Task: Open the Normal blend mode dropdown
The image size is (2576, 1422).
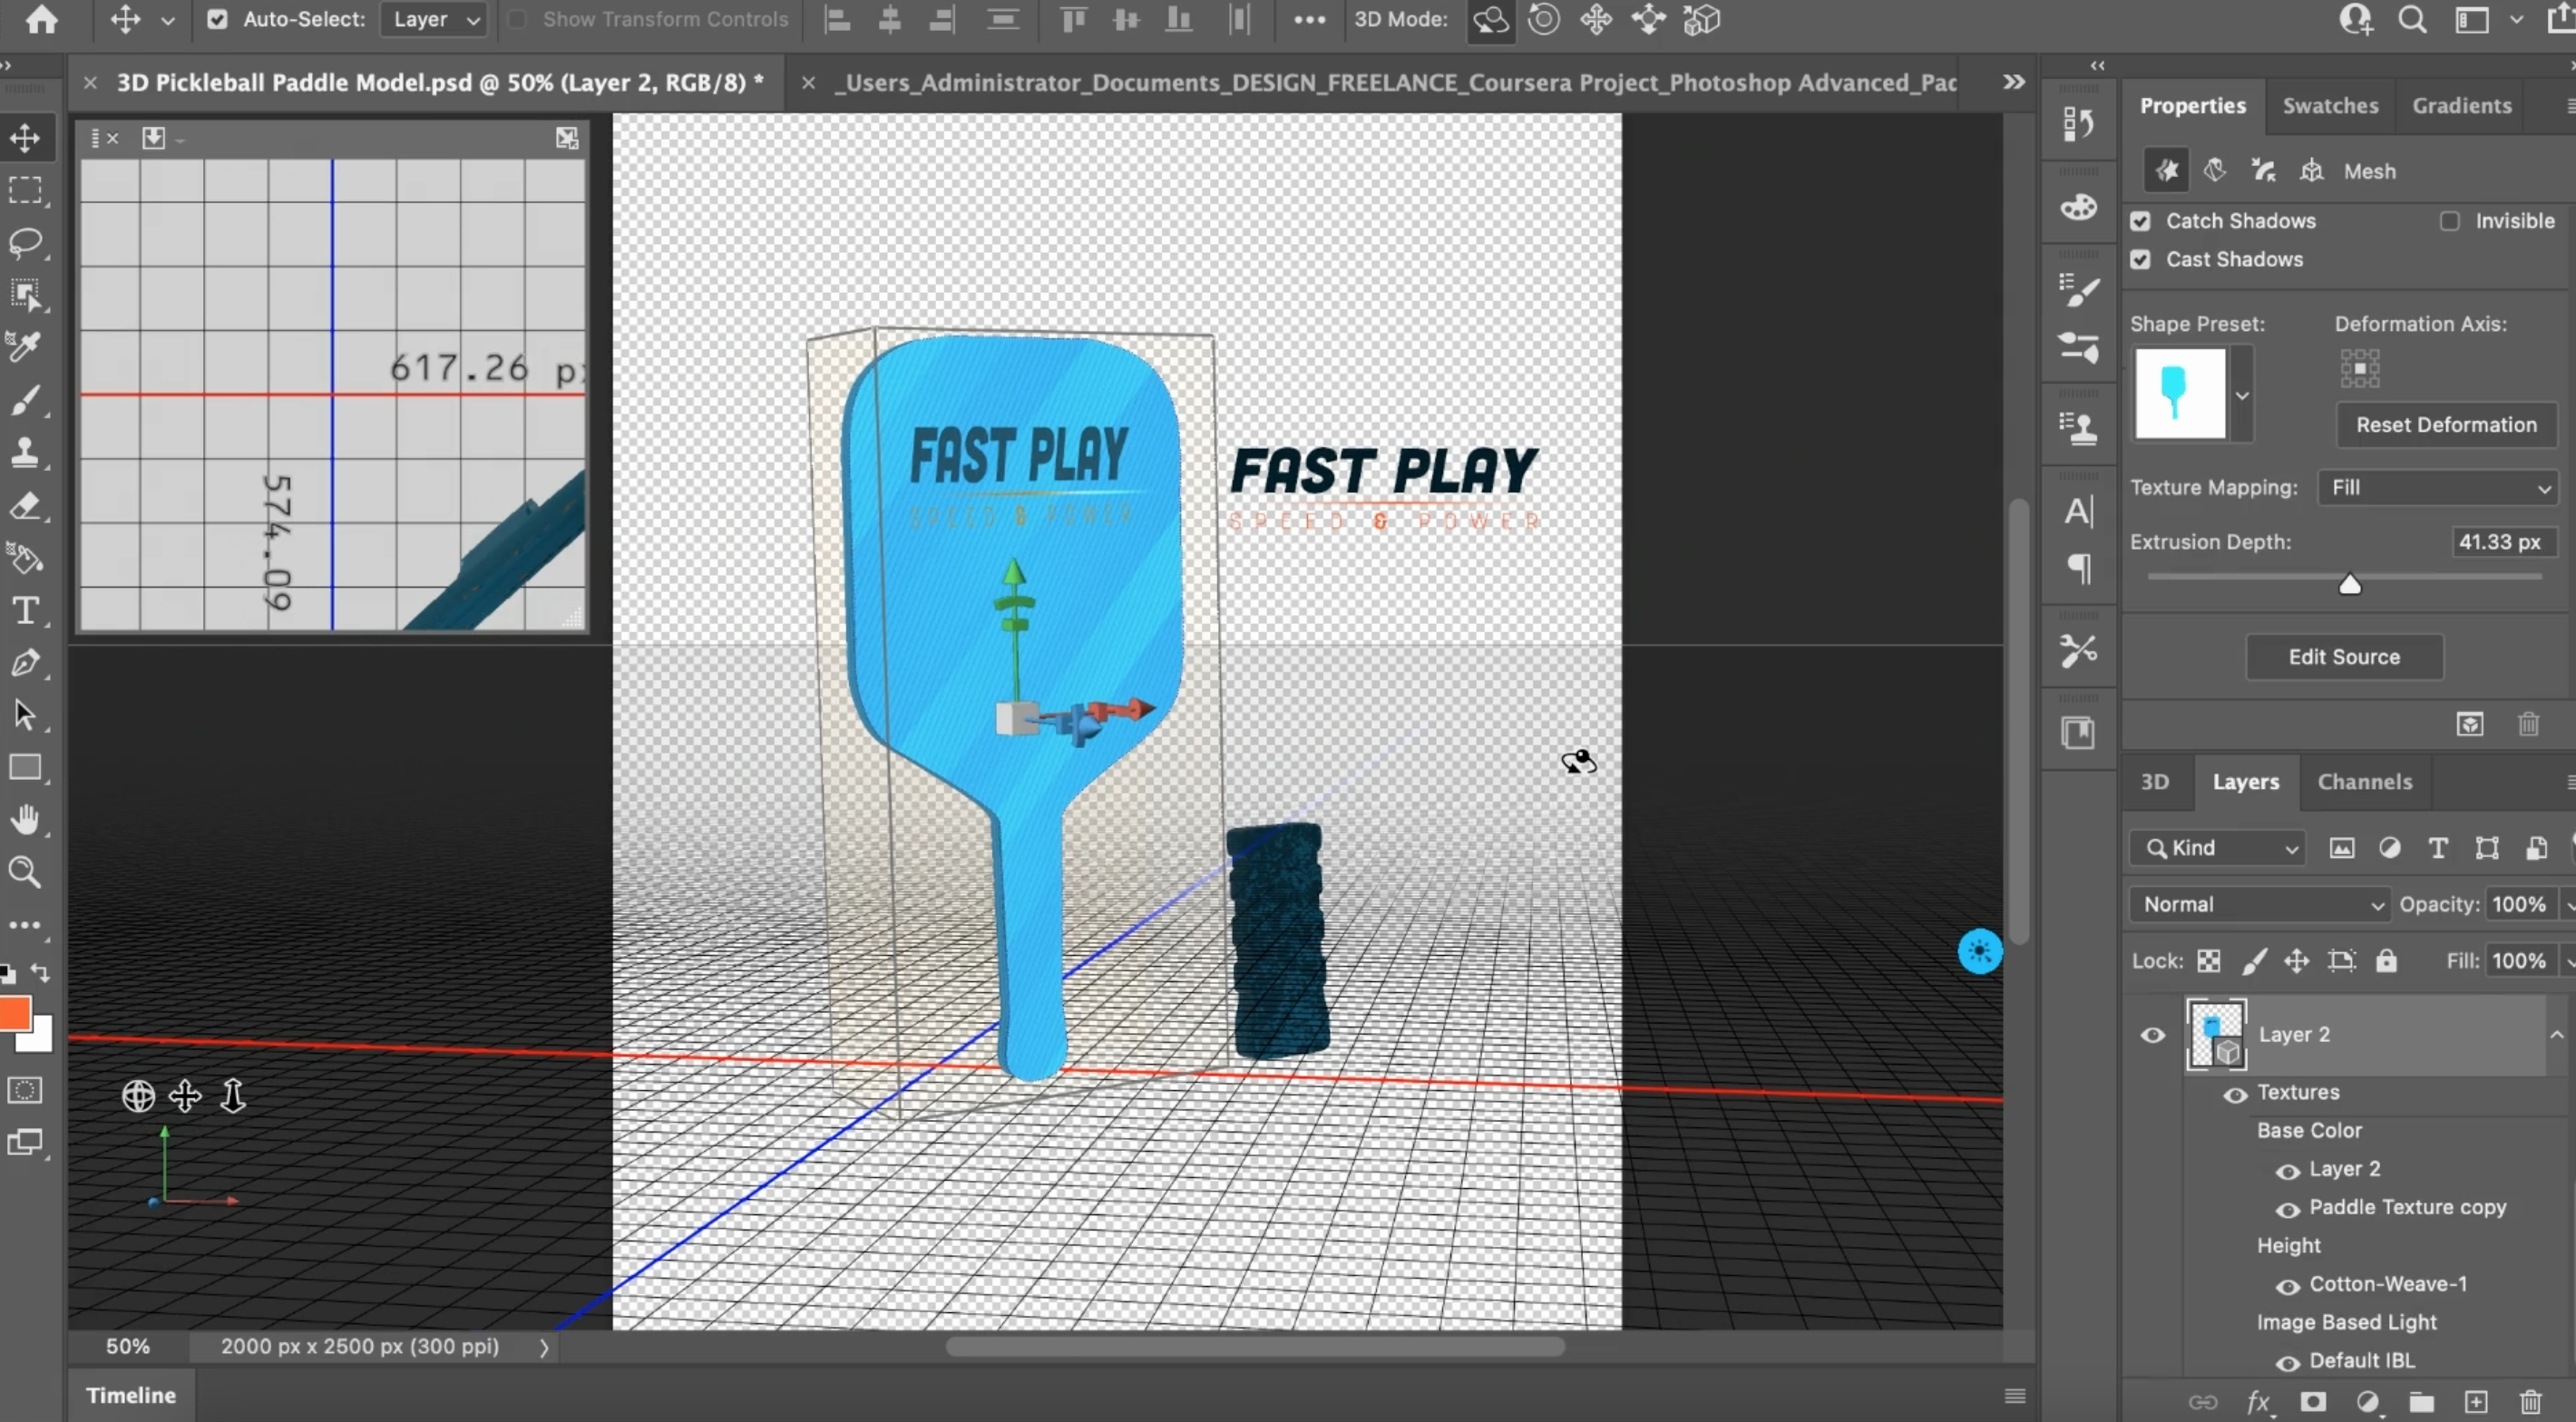Action: pos(2260,904)
